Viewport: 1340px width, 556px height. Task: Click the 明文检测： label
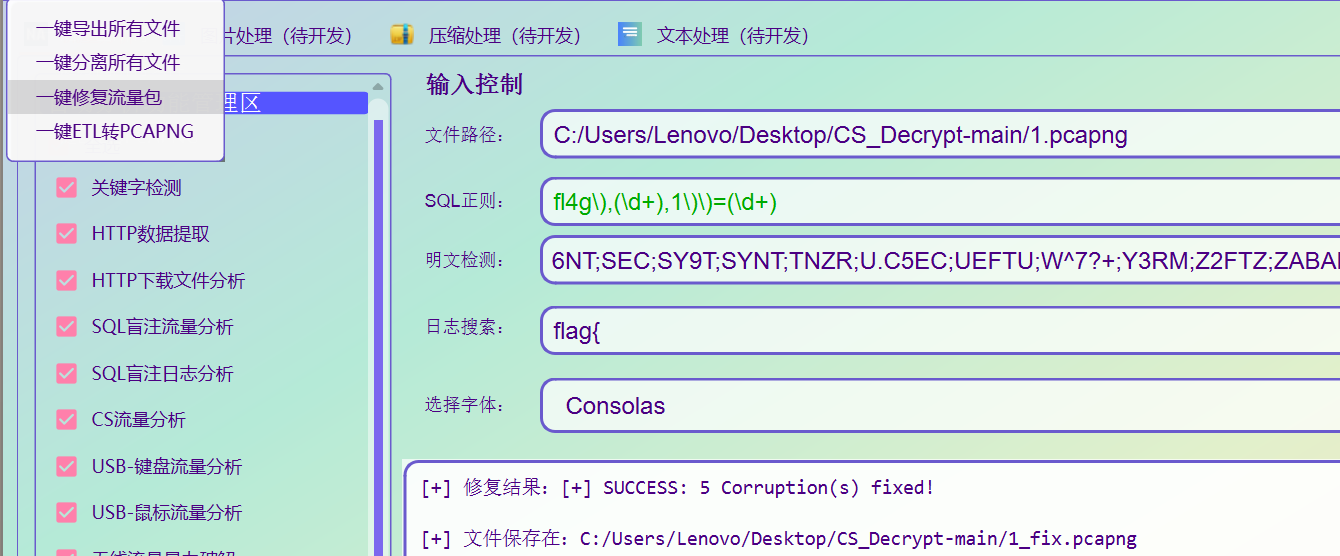[465, 261]
